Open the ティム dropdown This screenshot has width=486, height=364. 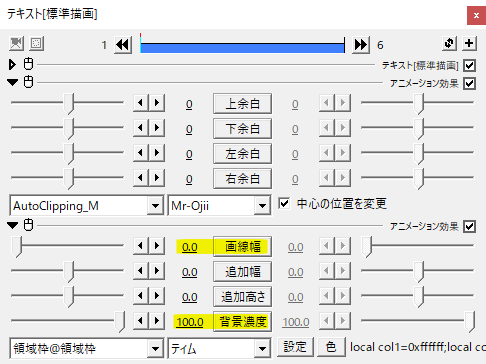(x=262, y=349)
